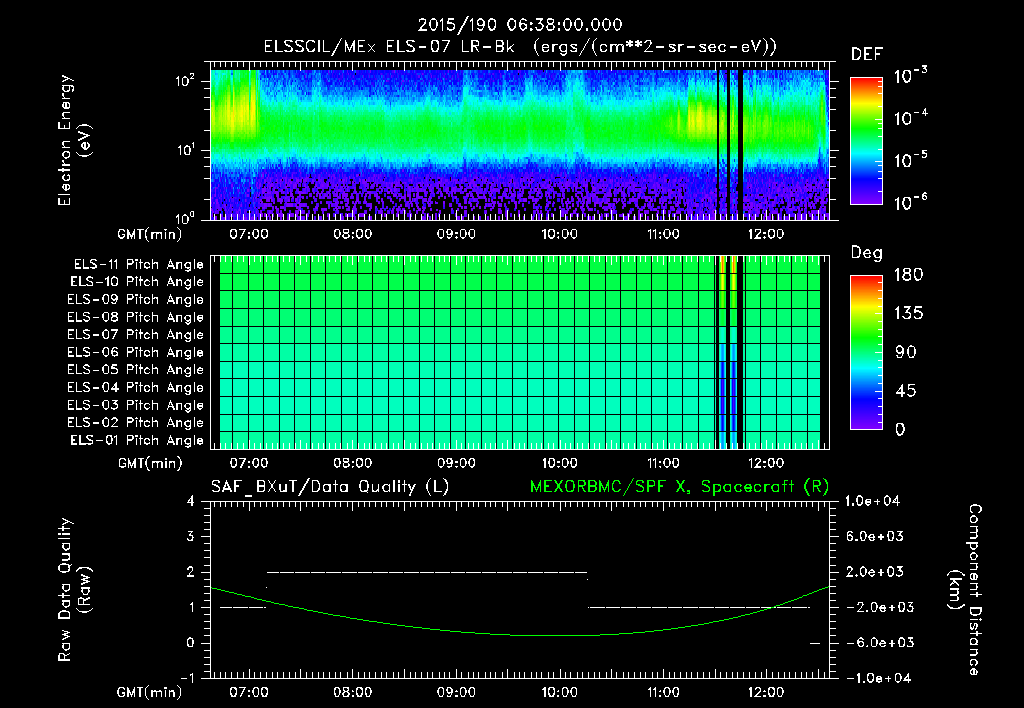Click the DEF label above the color scale
This screenshot has width=1024, height=708.
[867, 55]
